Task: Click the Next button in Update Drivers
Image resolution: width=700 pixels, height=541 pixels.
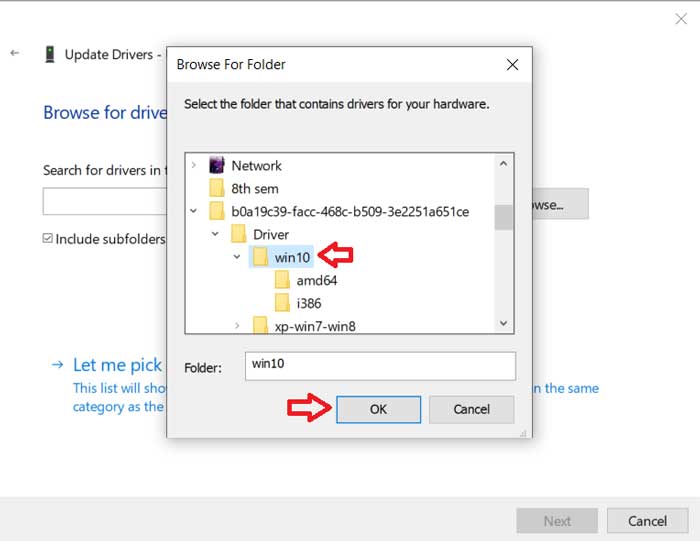Action: (x=557, y=521)
